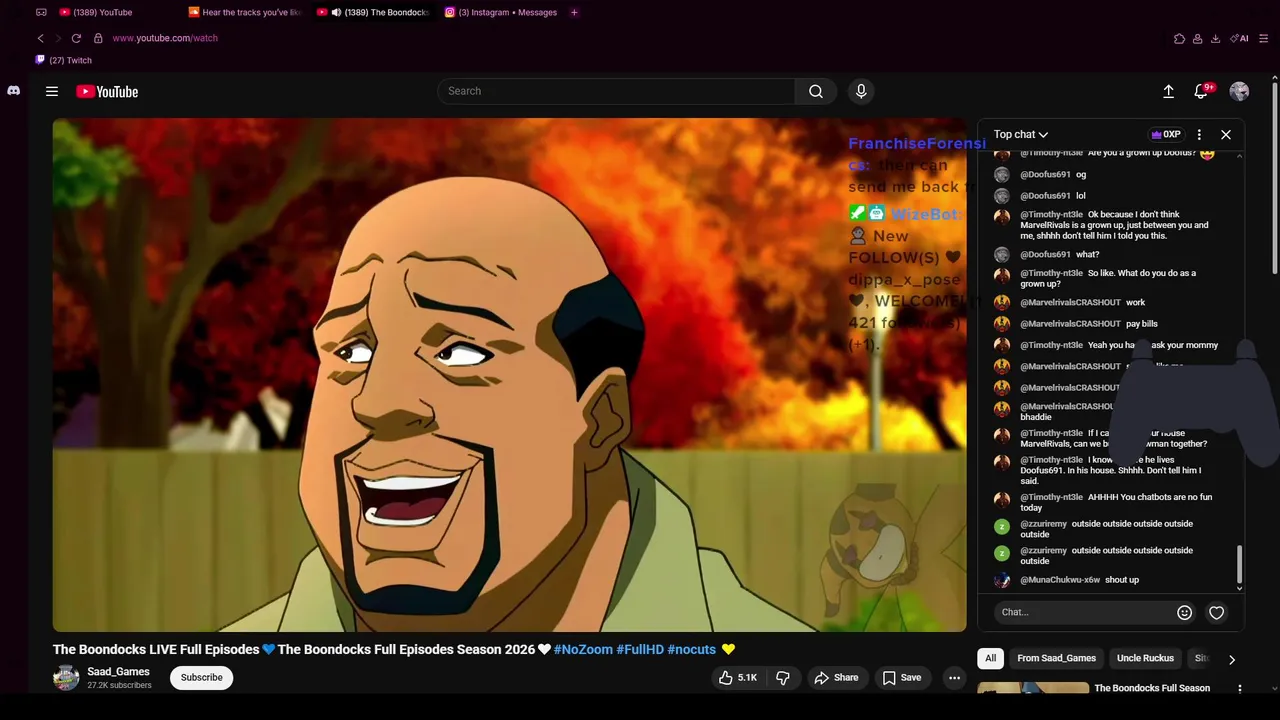
Task: Open the menu for the Boondocks Full Season video
Action: pyautogui.click(x=1240, y=688)
